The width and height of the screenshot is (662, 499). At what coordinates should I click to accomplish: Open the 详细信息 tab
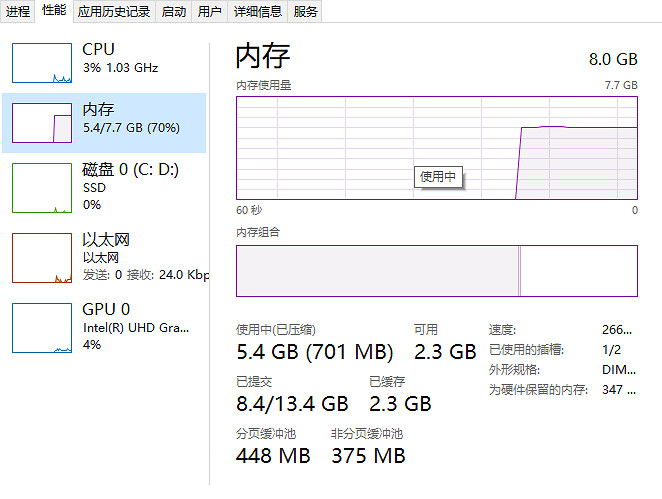coord(257,11)
